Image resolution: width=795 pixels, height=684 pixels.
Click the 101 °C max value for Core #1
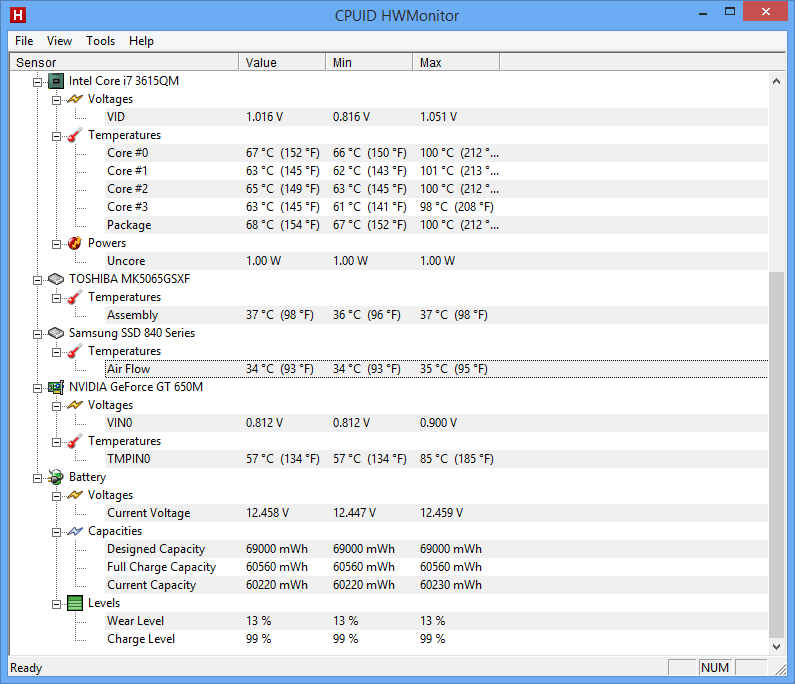(459, 171)
